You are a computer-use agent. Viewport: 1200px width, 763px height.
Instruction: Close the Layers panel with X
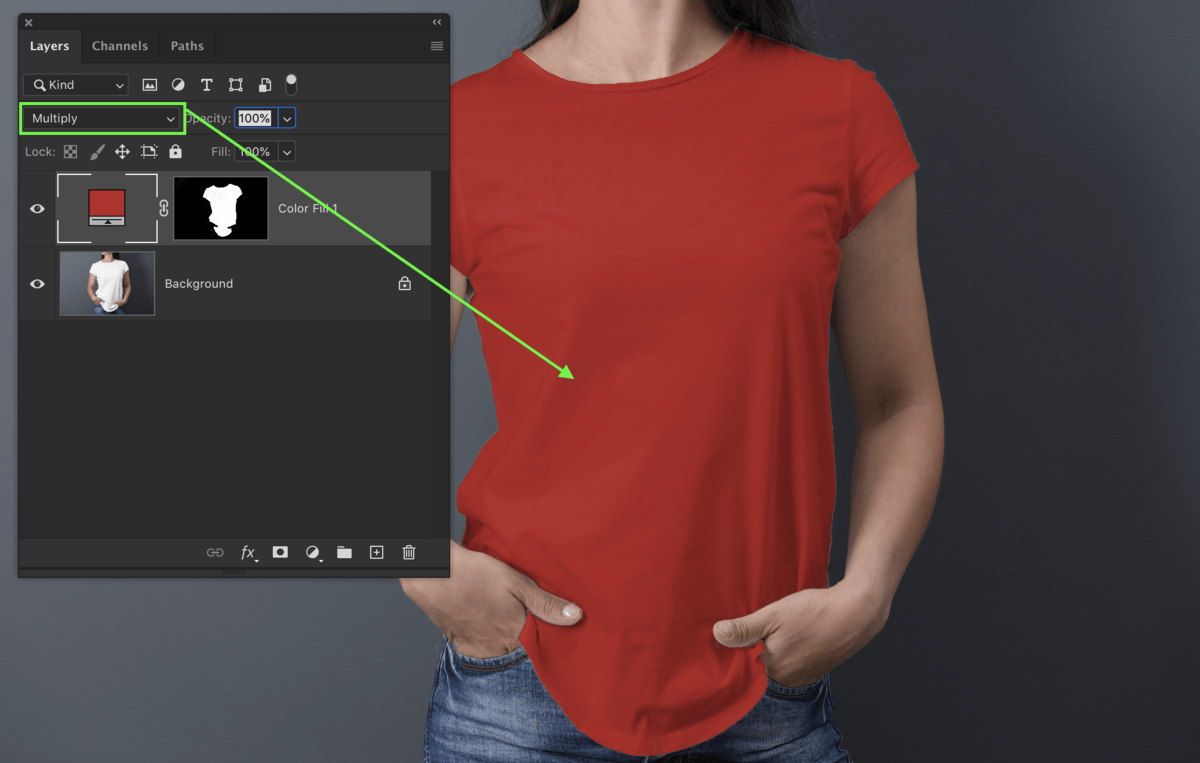pos(28,22)
